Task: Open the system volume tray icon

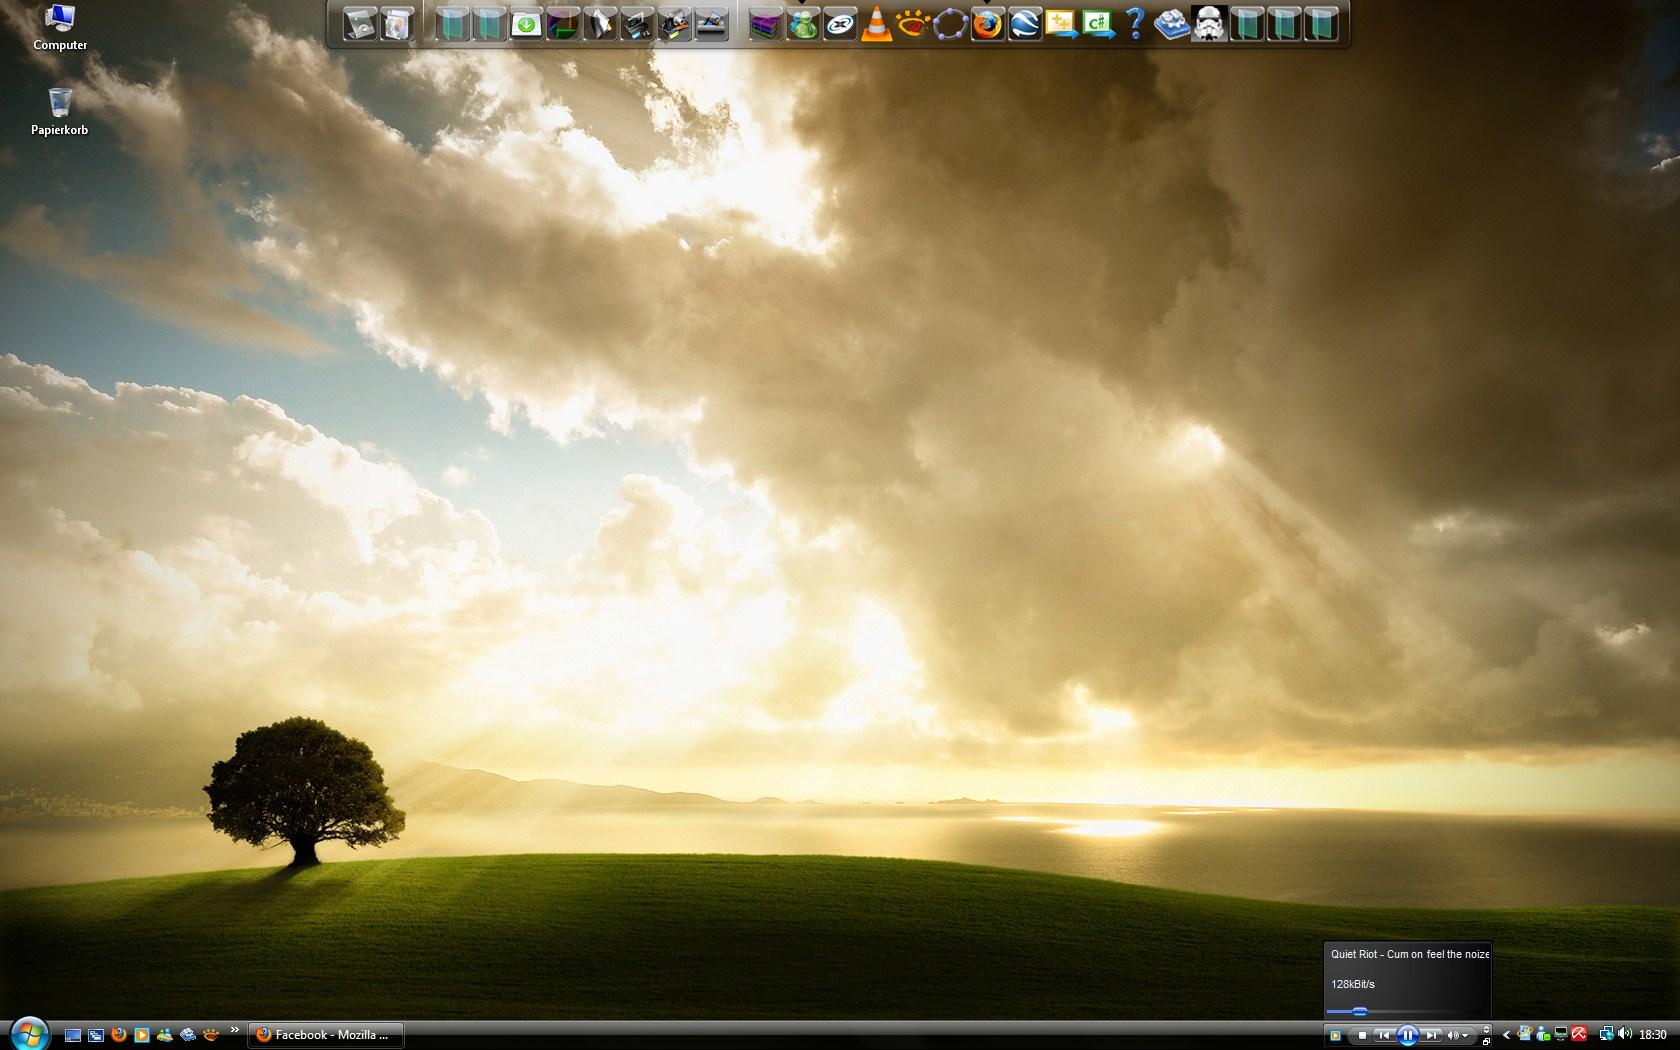Action: 1625,1035
